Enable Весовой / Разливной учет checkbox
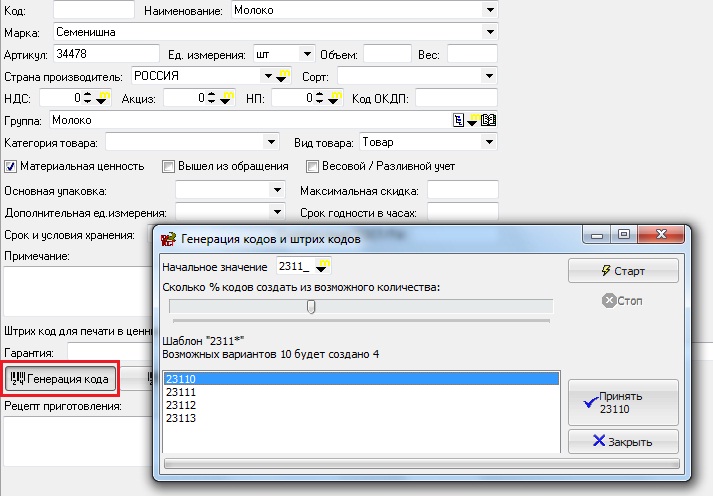 point(312,166)
